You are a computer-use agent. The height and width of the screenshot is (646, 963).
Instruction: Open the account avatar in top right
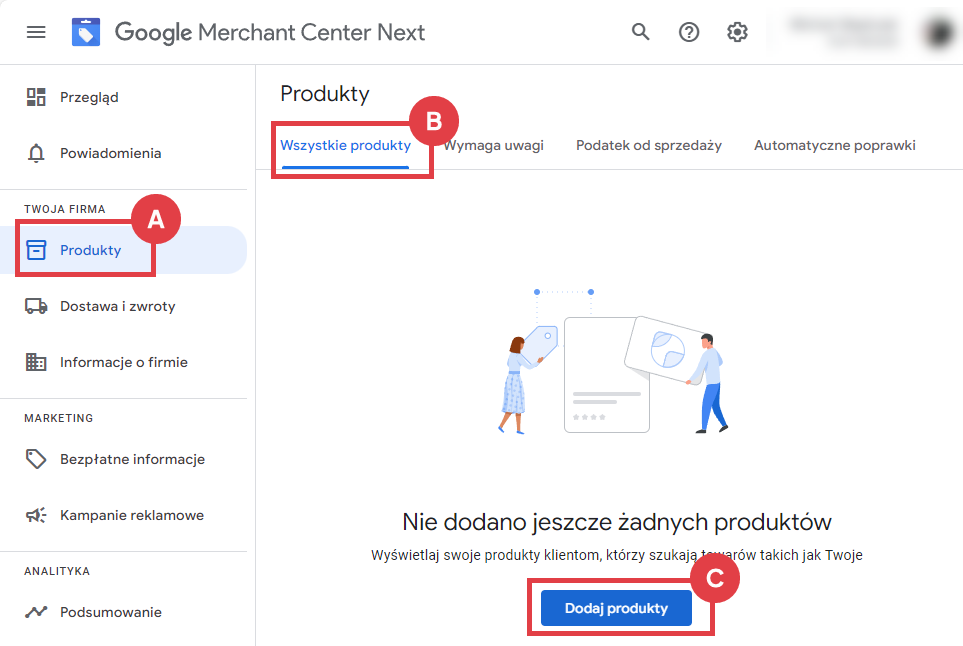tap(938, 31)
